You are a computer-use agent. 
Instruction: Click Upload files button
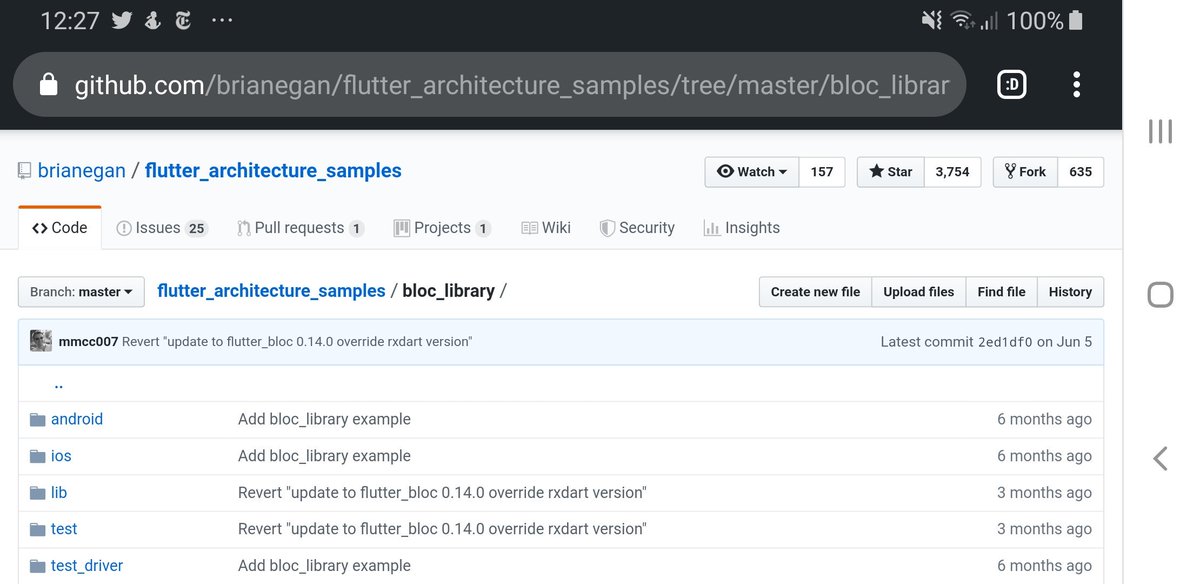pos(919,292)
